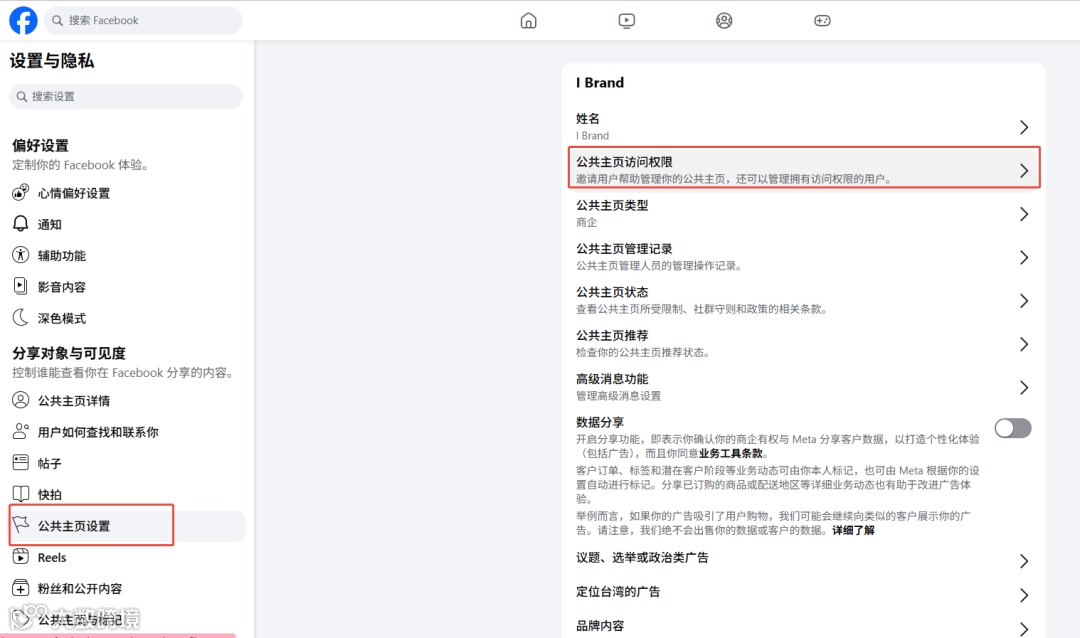Image resolution: width=1080 pixels, height=638 pixels.
Task: Click the Facebook logo icon
Action: [x=23, y=21]
